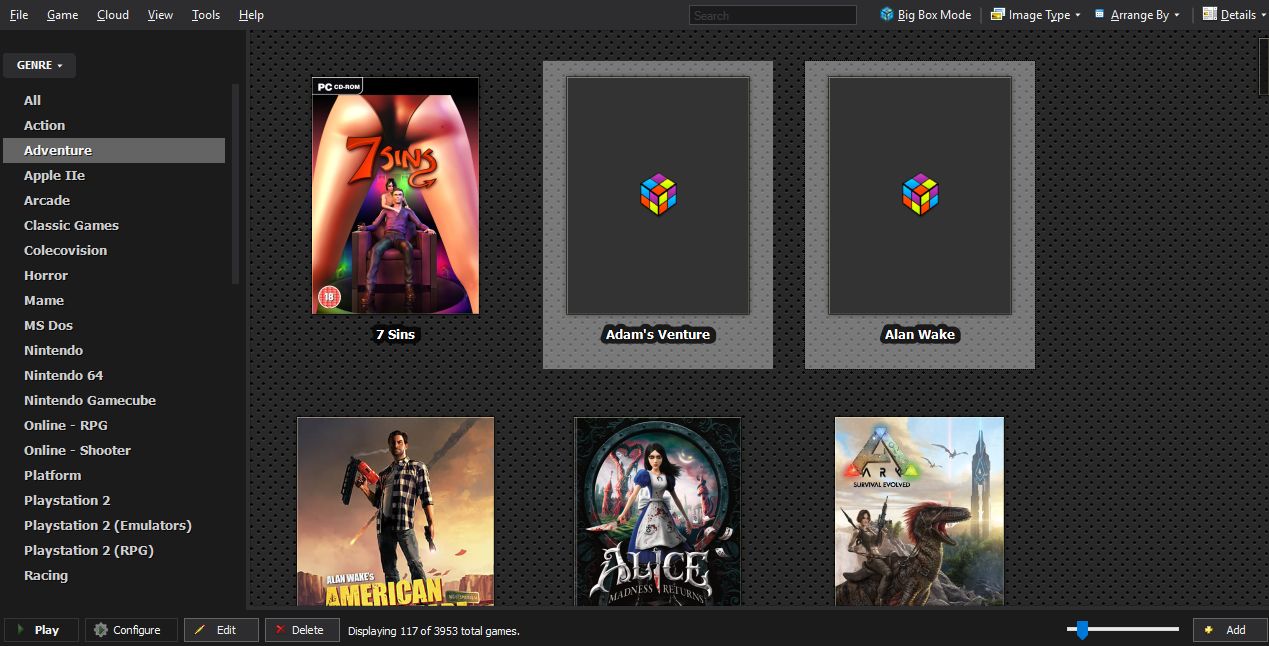The height and width of the screenshot is (646, 1269).
Task: Open the GENRE filter dropdown
Action: coord(39,65)
